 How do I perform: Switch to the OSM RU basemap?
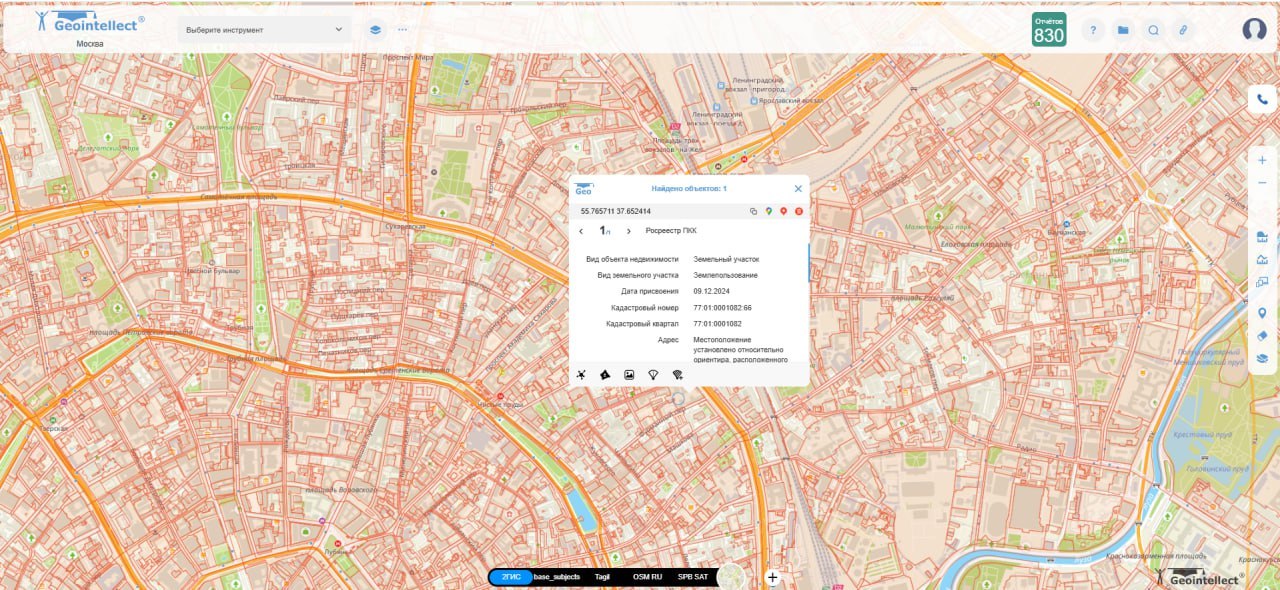coord(647,577)
